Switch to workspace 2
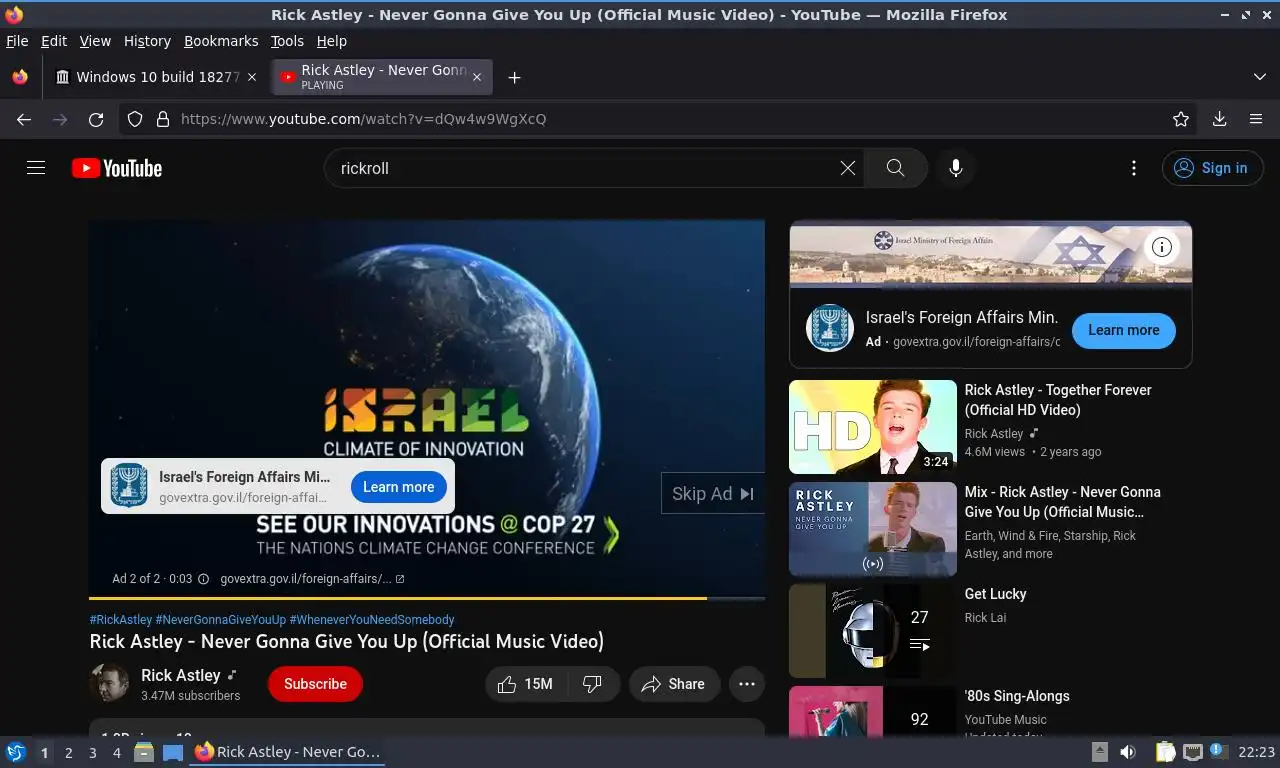 68,753
